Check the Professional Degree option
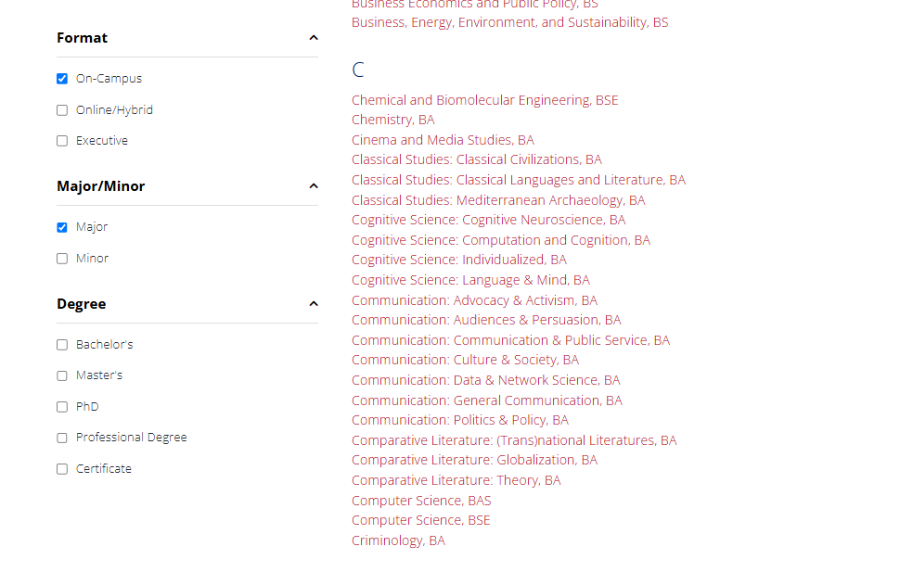The image size is (900, 572). tap(62, 438)
